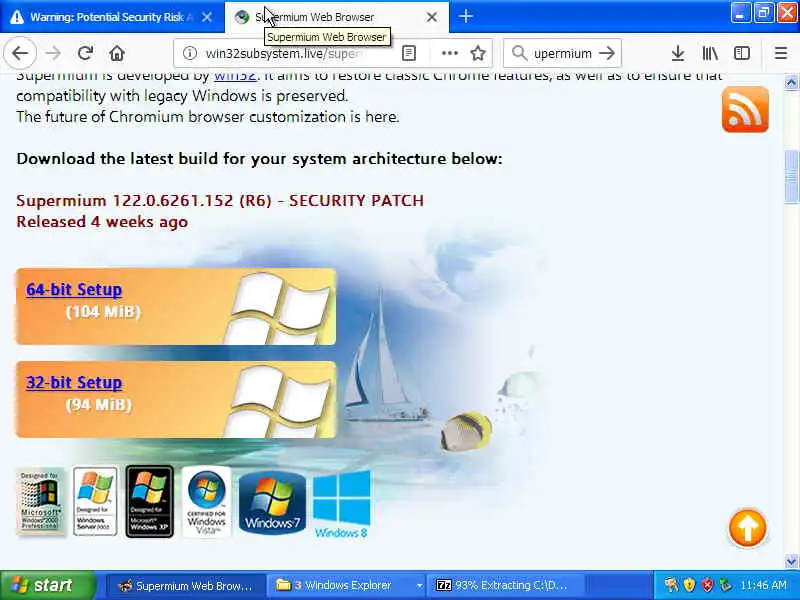Download the 64-bit Setup
The image size is (800, 600).
[74, 290]
